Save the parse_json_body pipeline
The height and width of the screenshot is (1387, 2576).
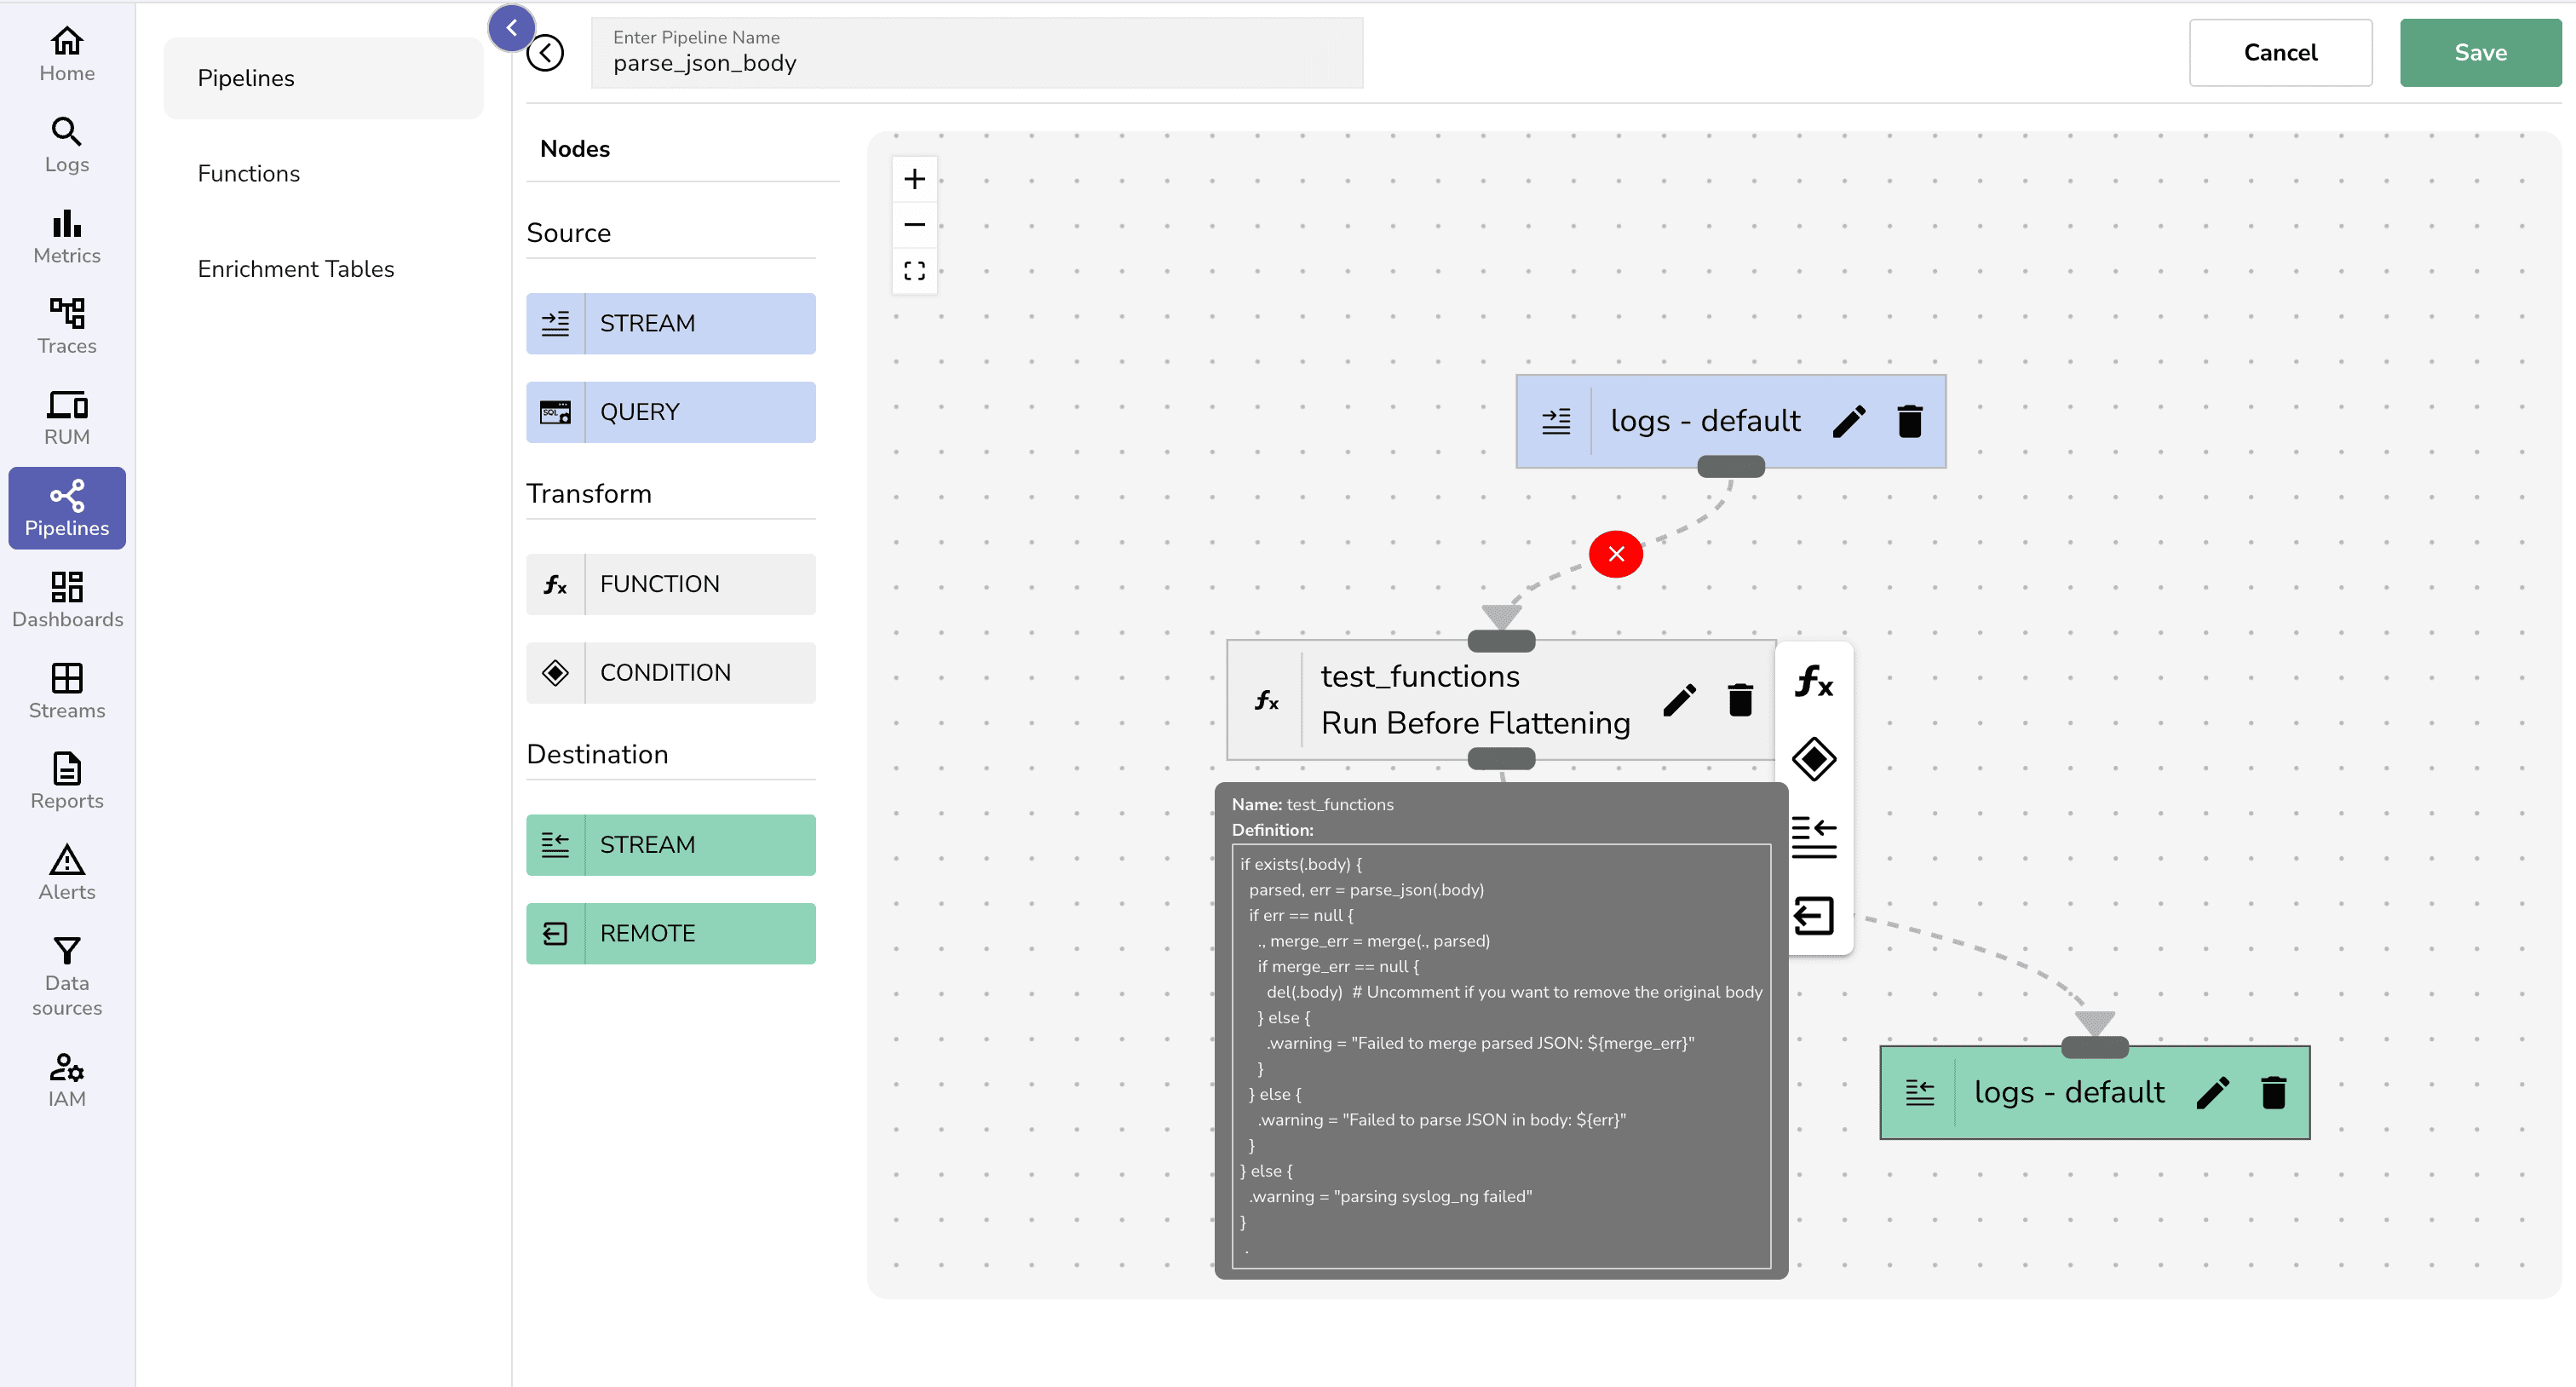click(2480, 52)
